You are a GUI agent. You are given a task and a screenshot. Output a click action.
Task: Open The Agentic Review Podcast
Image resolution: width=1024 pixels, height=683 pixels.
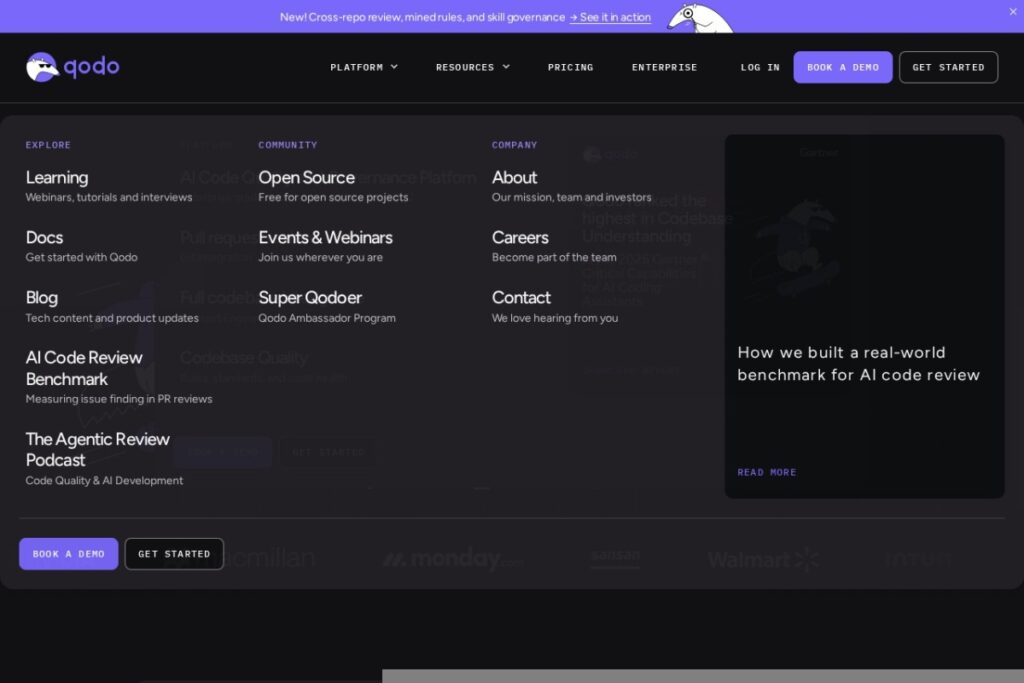pyautogui.click(x=97, y=449)
